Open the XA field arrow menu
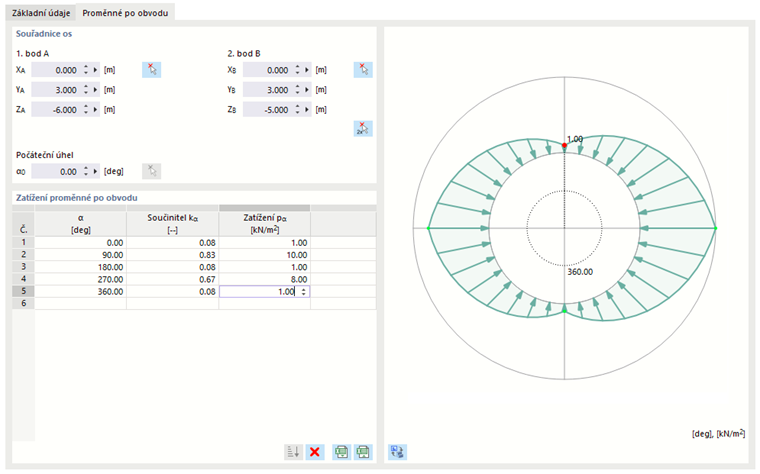The image size is (760, 474). [95, 70]
